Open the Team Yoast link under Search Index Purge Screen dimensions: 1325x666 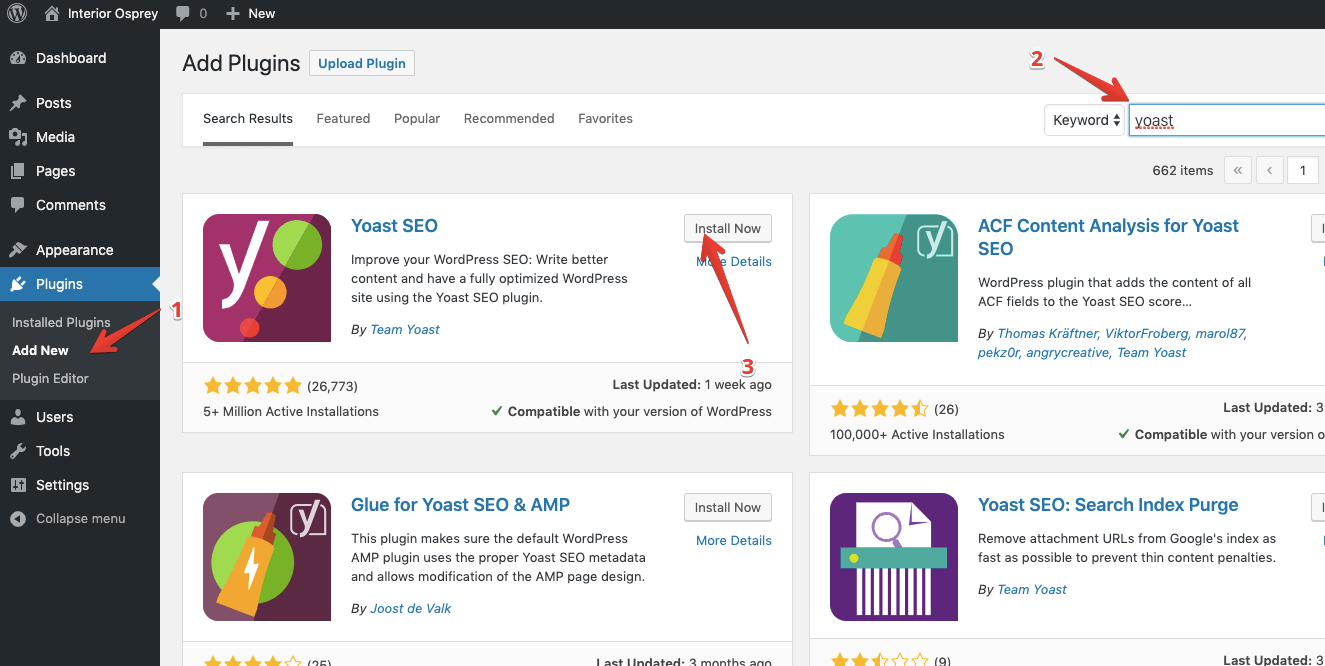point(1032,589)
